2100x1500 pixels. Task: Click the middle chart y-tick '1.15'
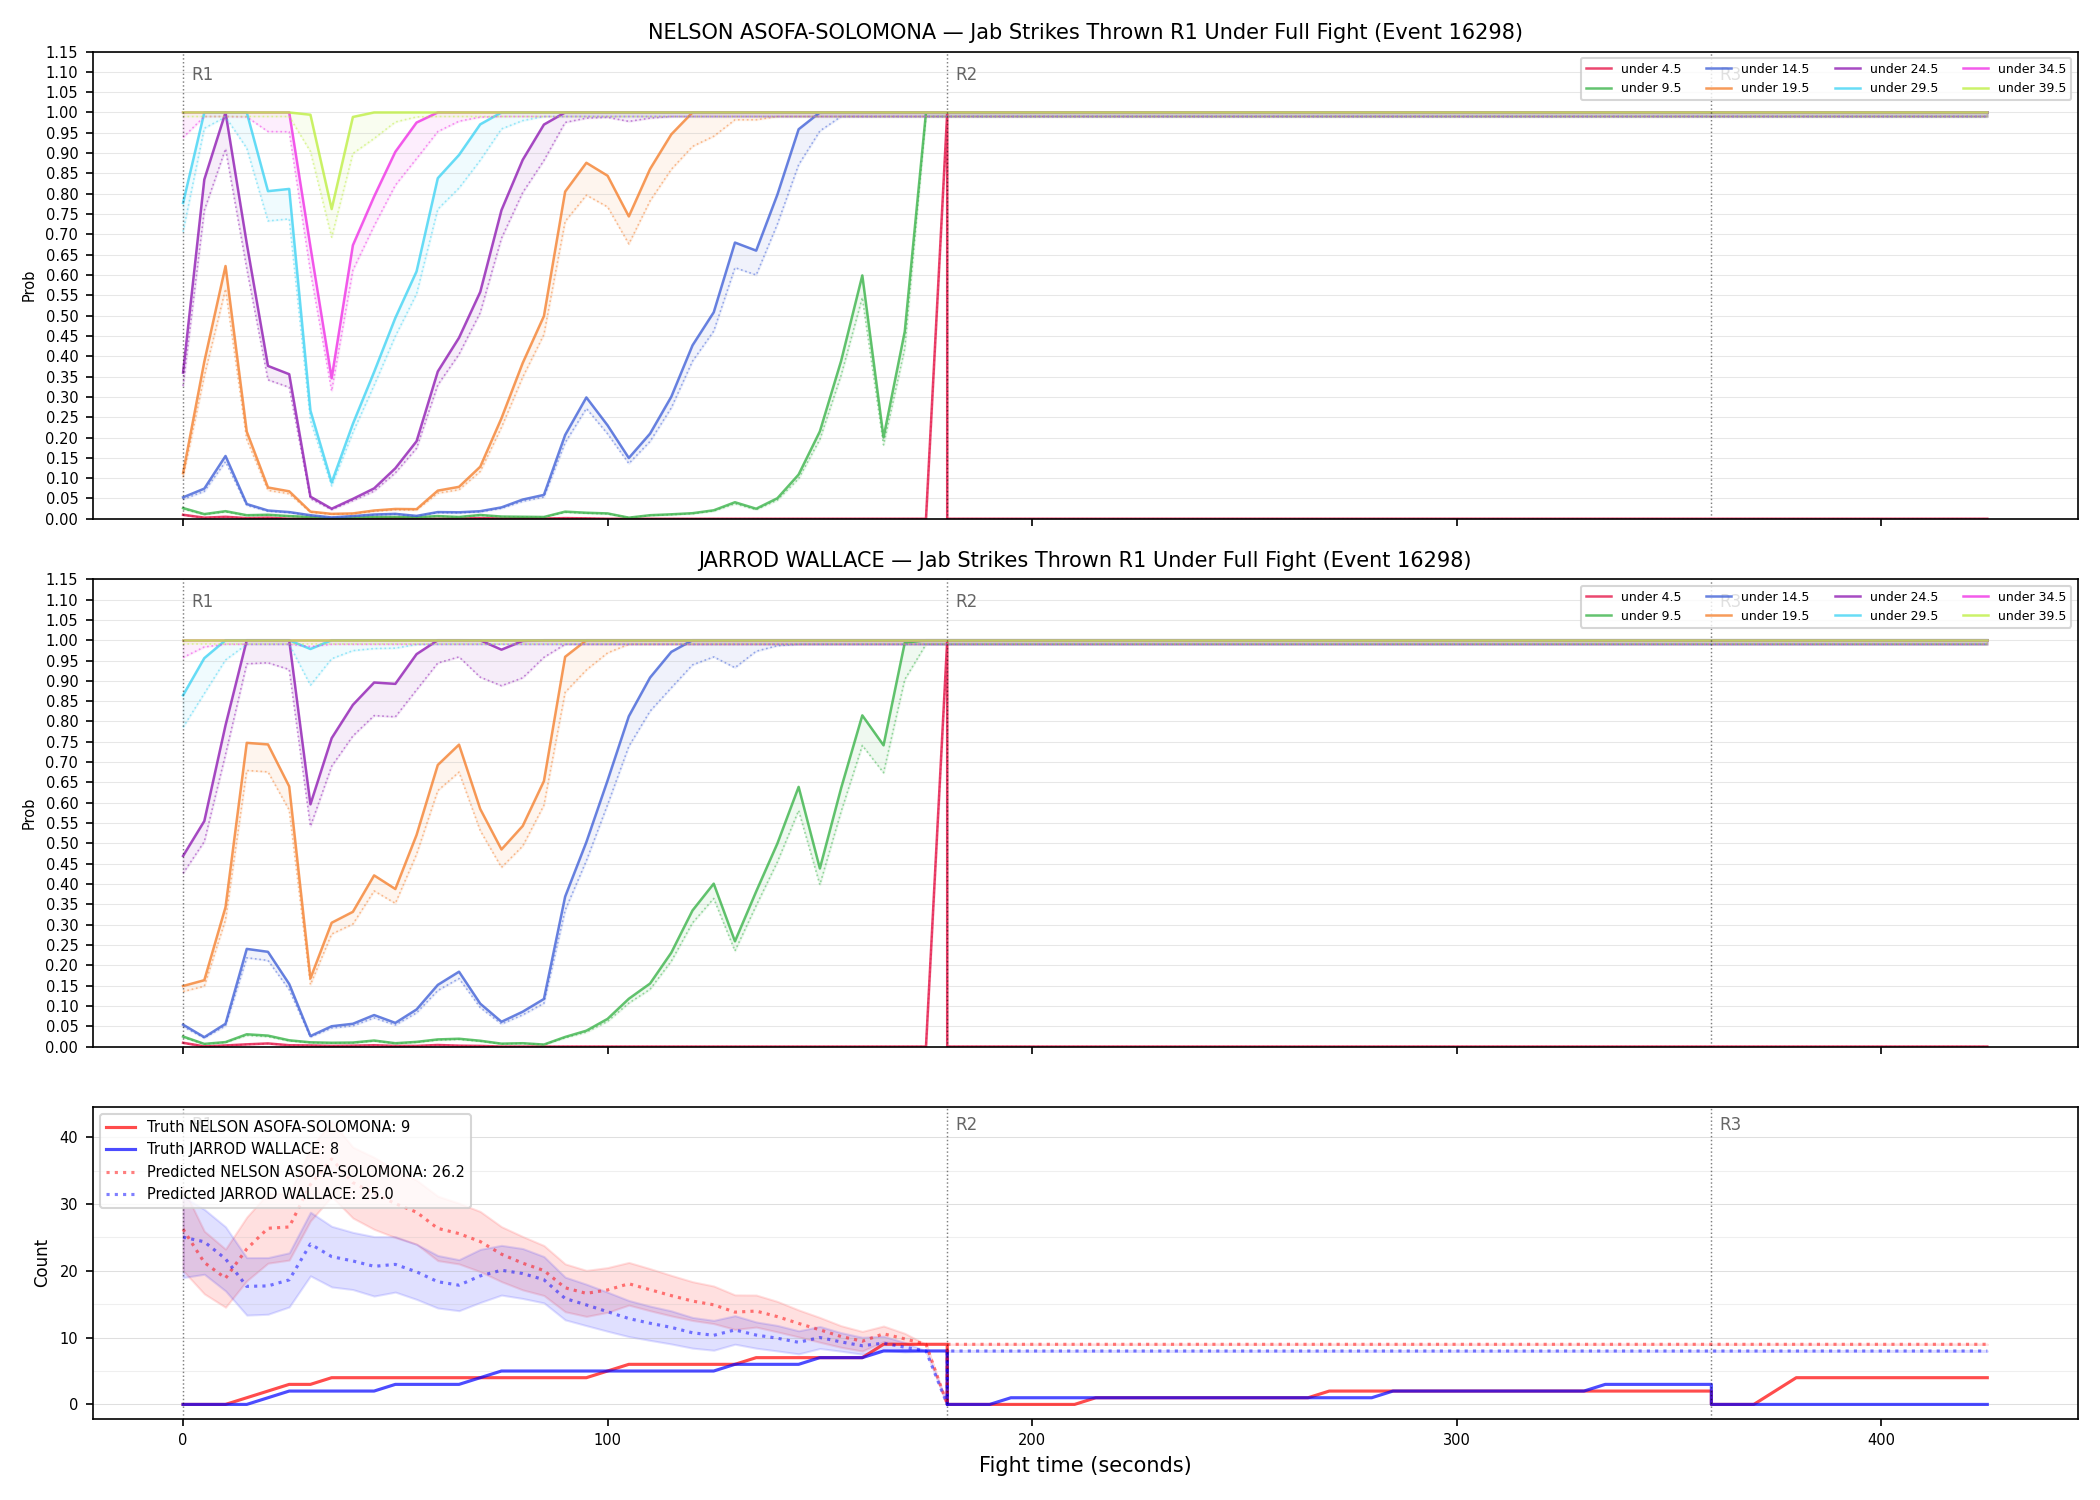[63, 580]
